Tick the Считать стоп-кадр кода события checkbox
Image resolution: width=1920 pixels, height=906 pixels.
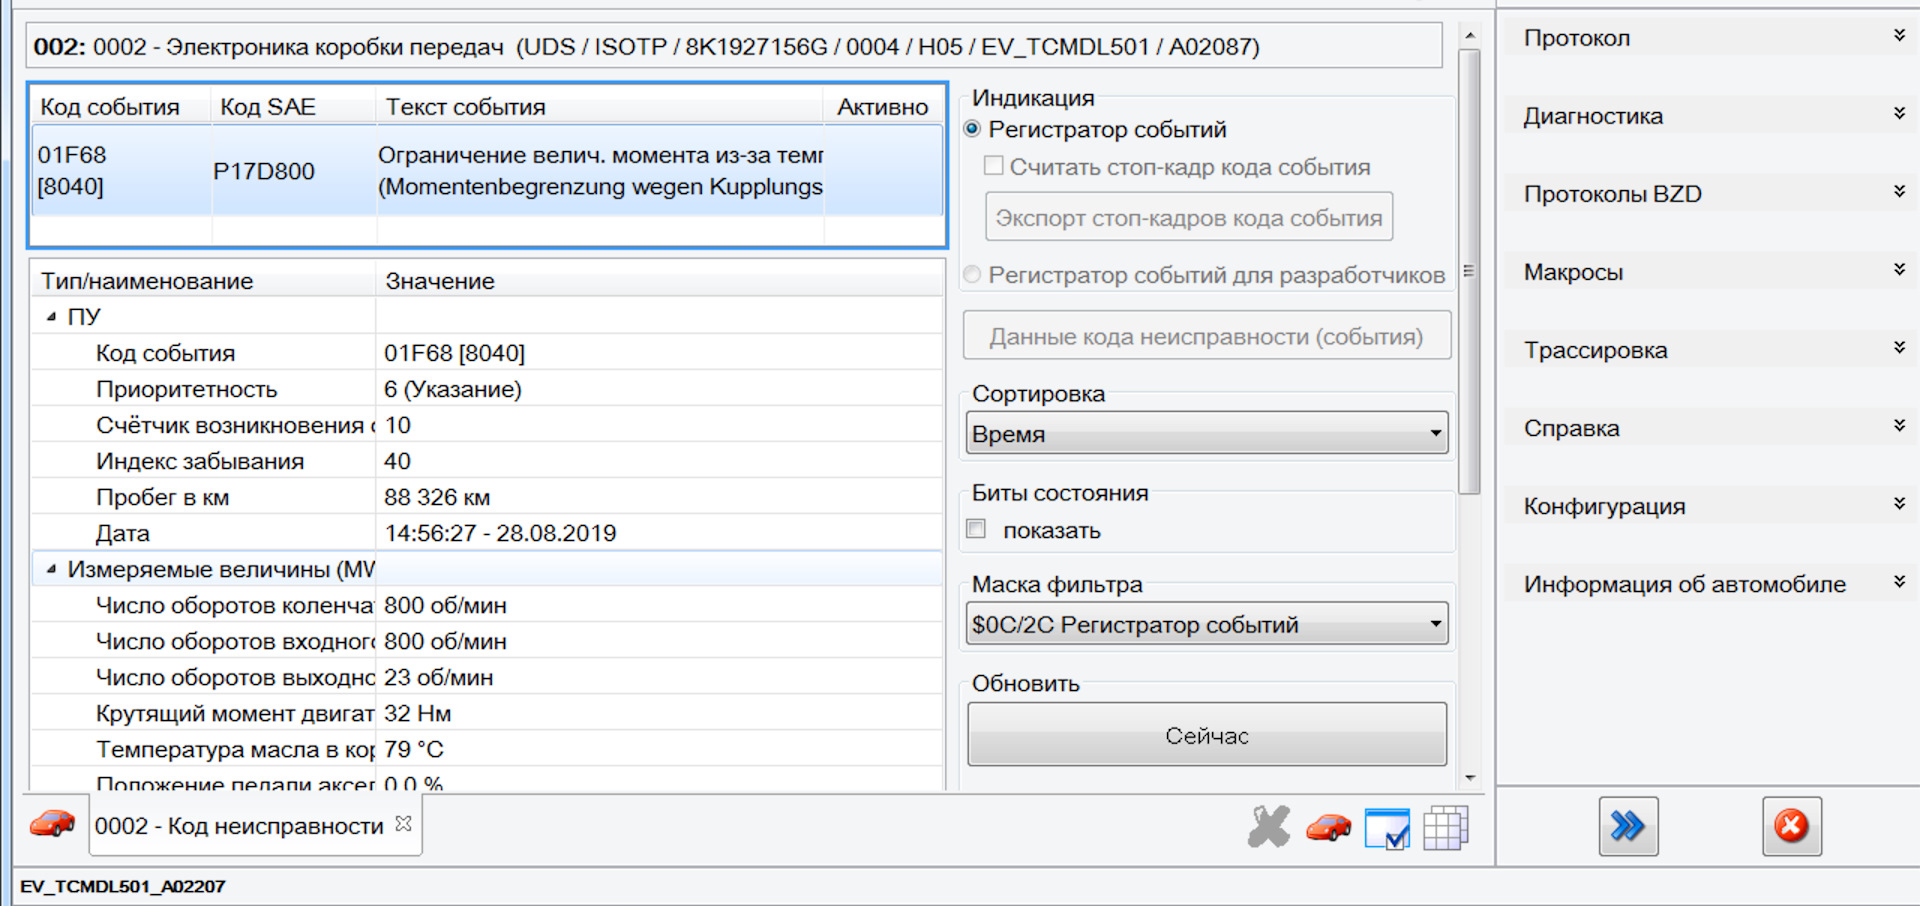coord(993,166)
